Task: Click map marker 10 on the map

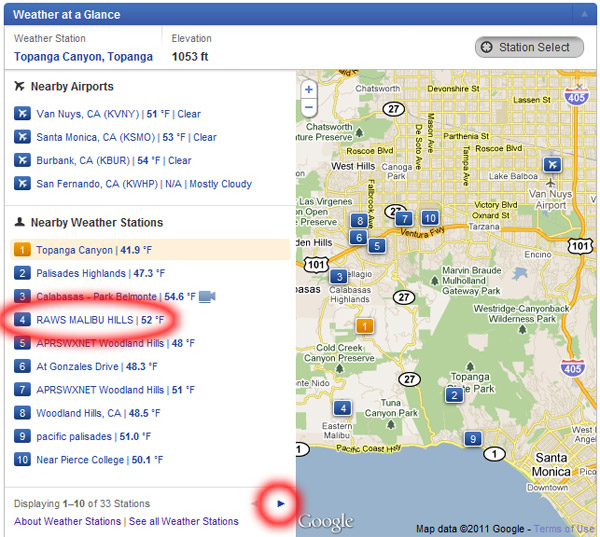Action: 430,218
